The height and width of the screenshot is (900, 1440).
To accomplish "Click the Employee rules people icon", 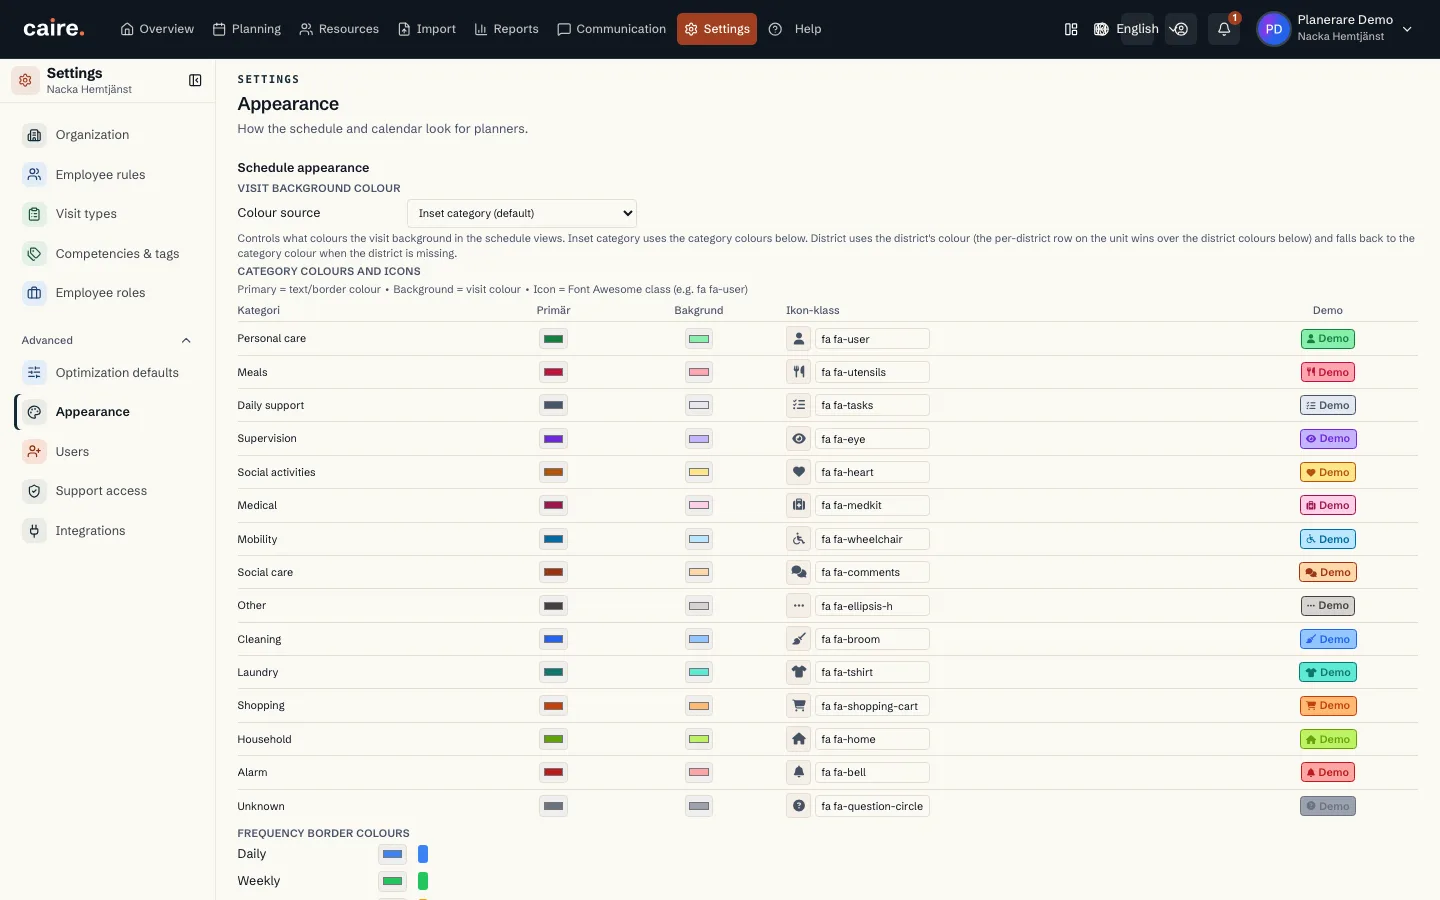I will coord(34,175).
